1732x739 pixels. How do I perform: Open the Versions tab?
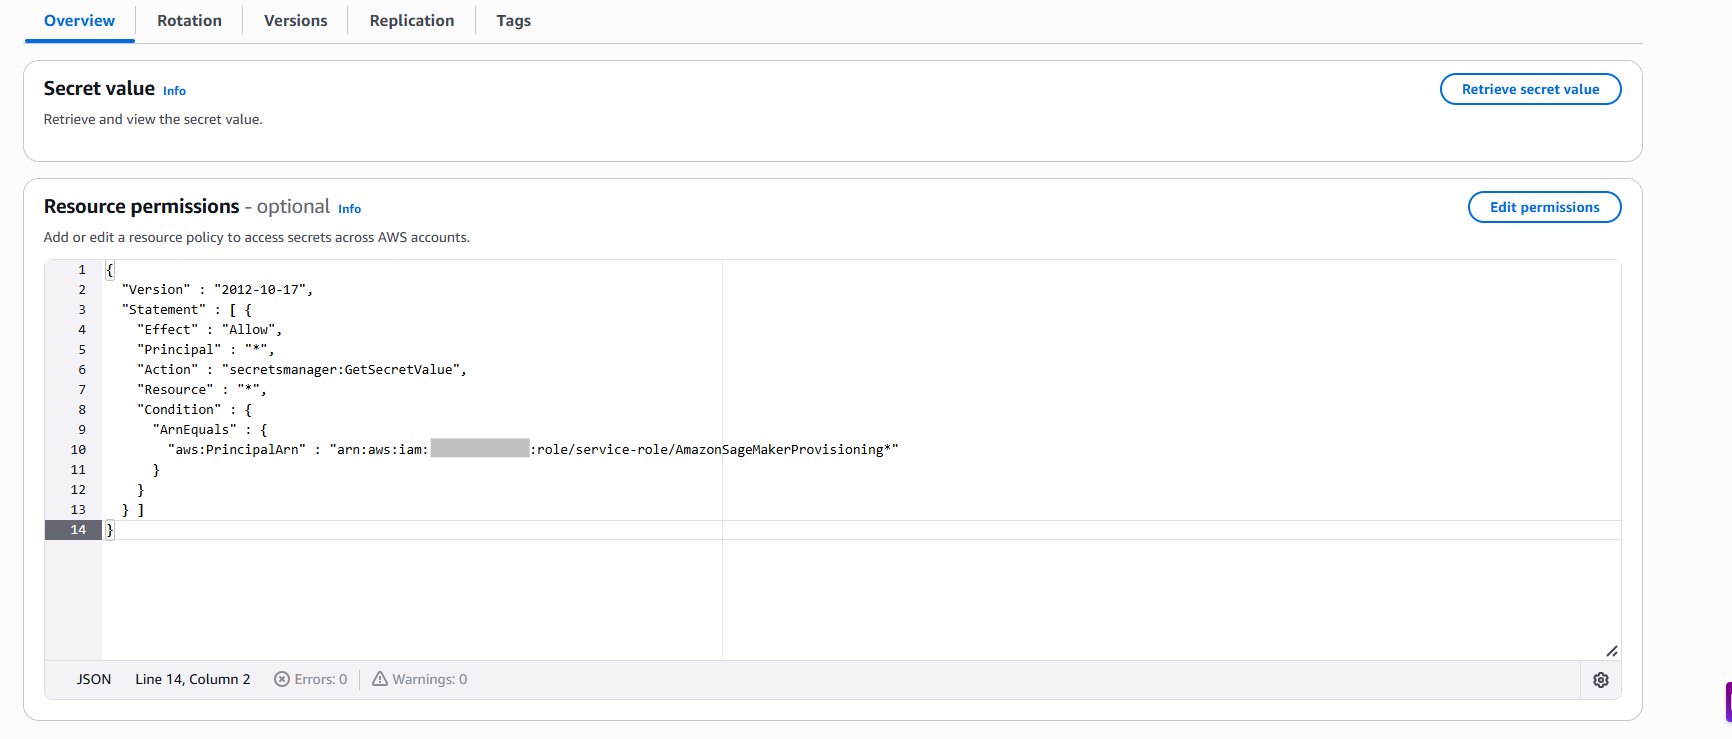pos(295,21)
